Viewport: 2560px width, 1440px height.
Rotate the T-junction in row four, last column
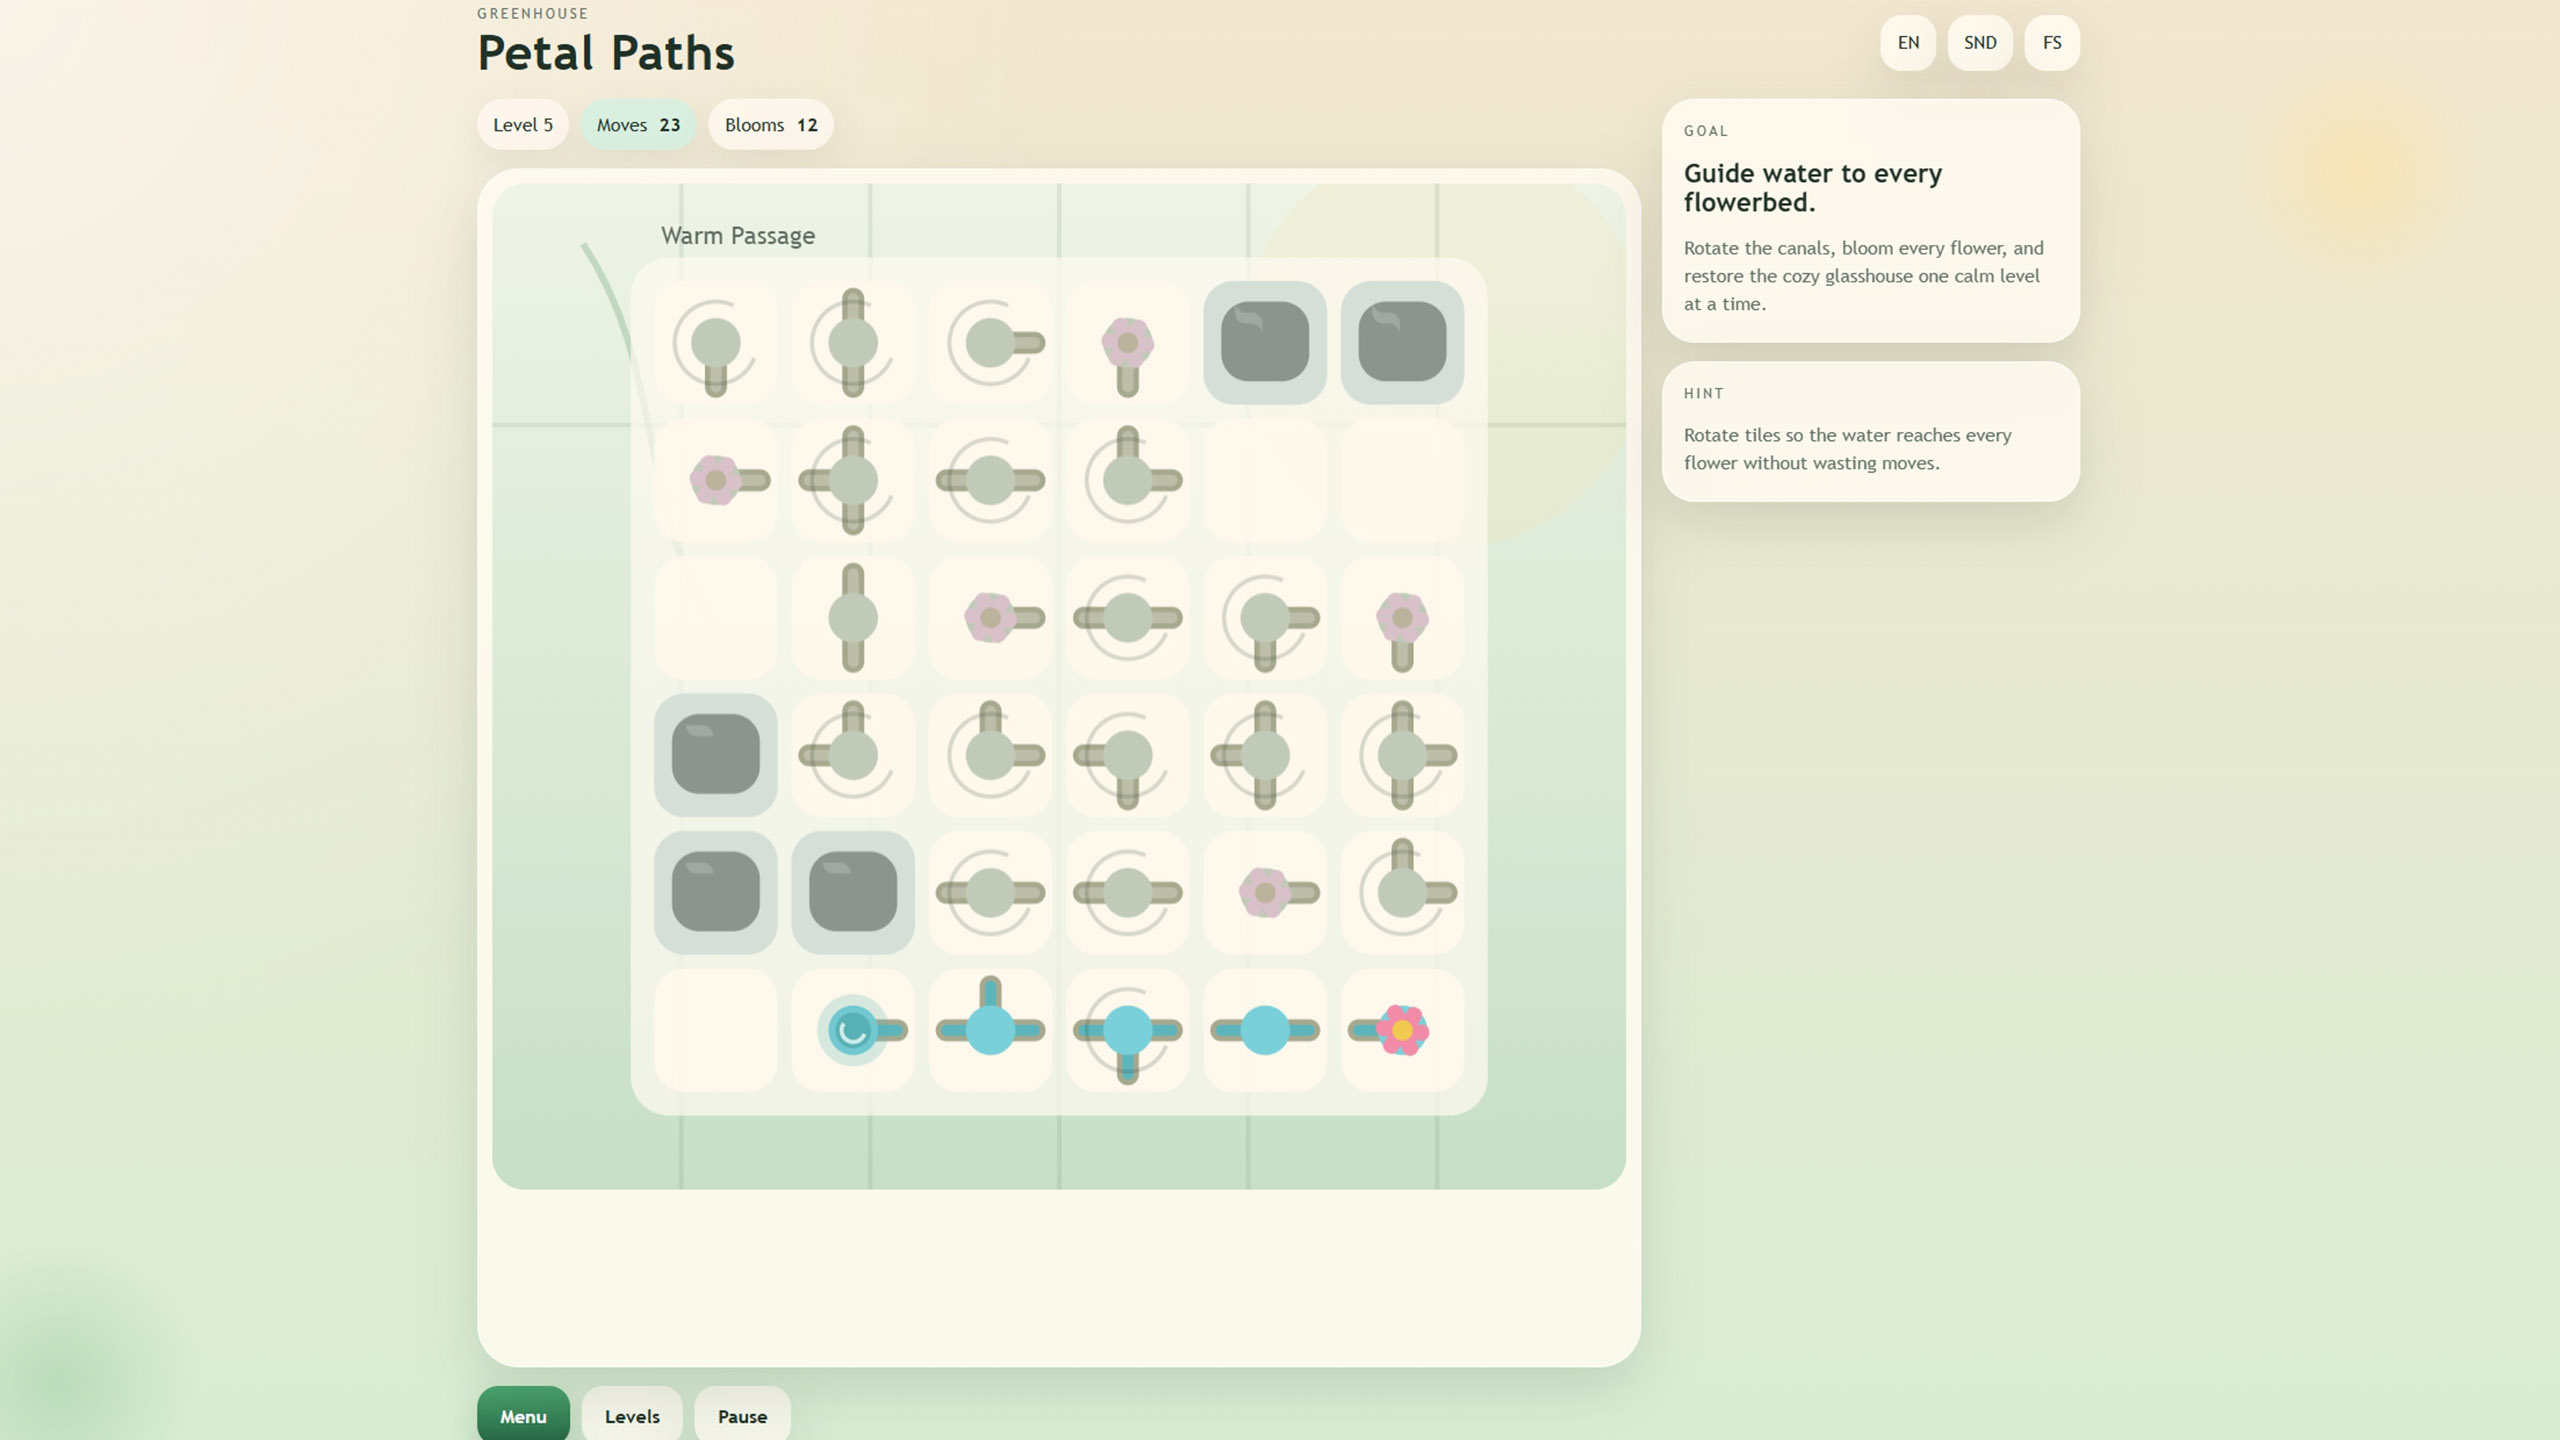(x=1402, y=755)
